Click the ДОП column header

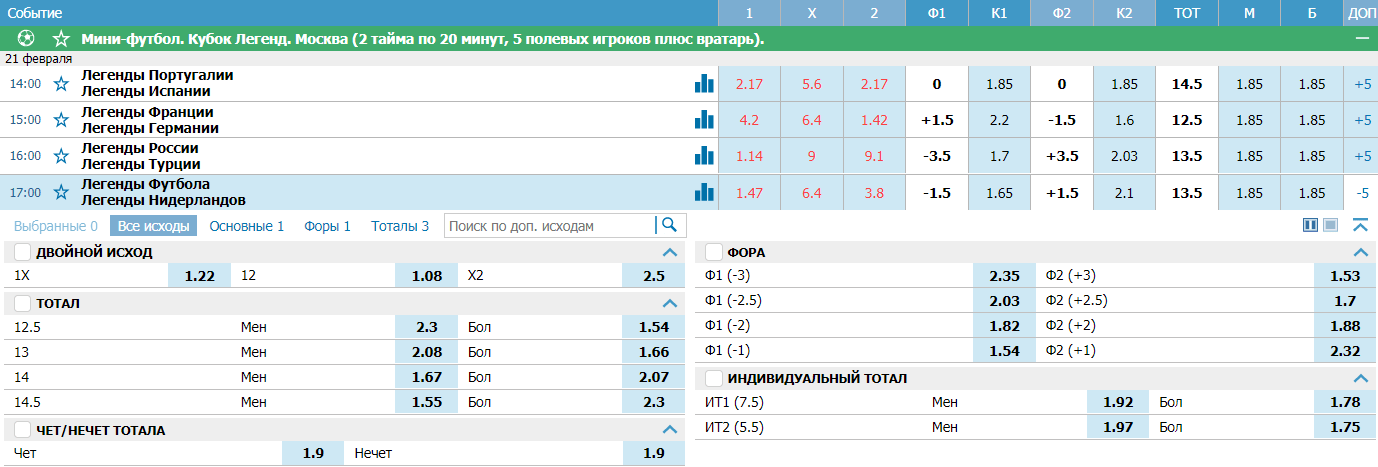coord(1361,13)
